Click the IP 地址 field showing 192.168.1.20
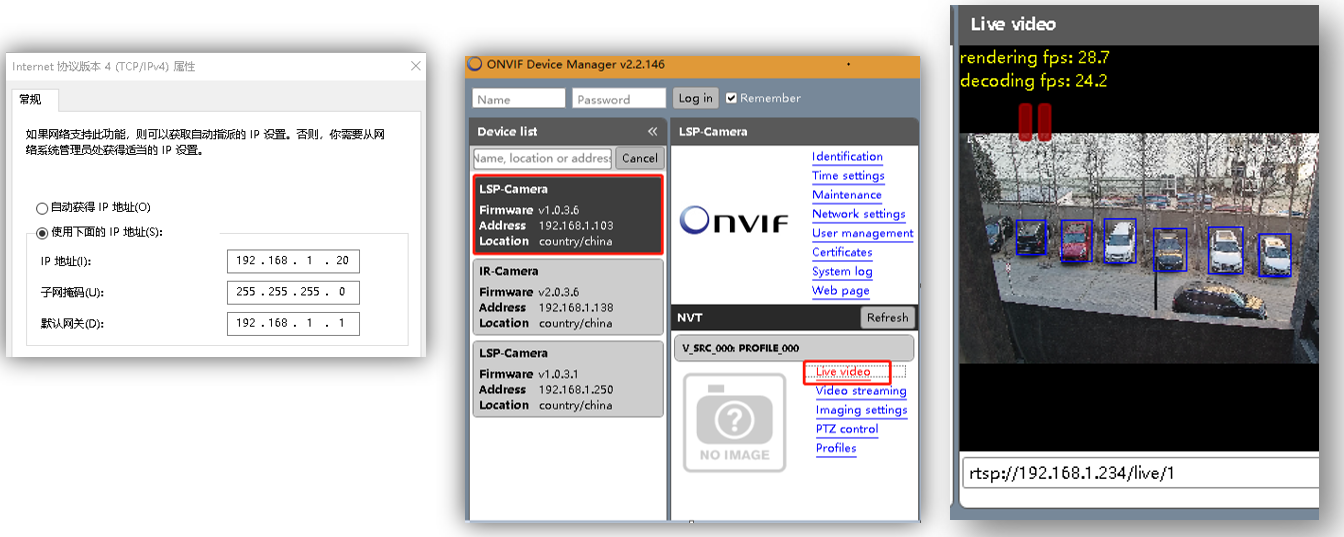This screenshot has height=537, width=1344. pyautogui.click(x=293, y=261)
